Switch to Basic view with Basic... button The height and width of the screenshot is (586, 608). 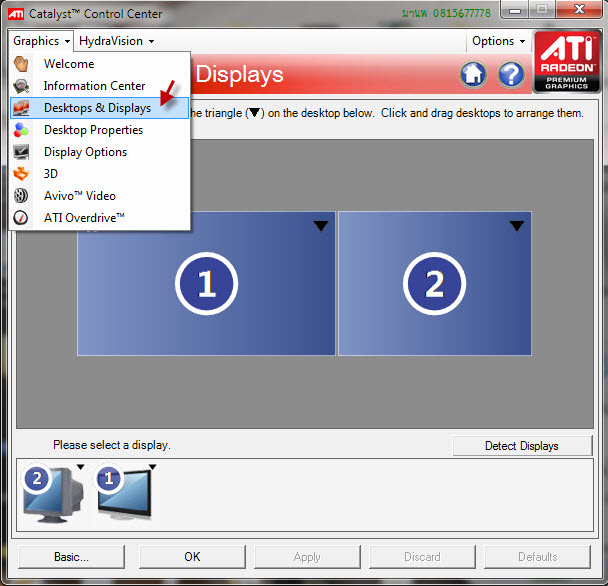tap(71, 557)
